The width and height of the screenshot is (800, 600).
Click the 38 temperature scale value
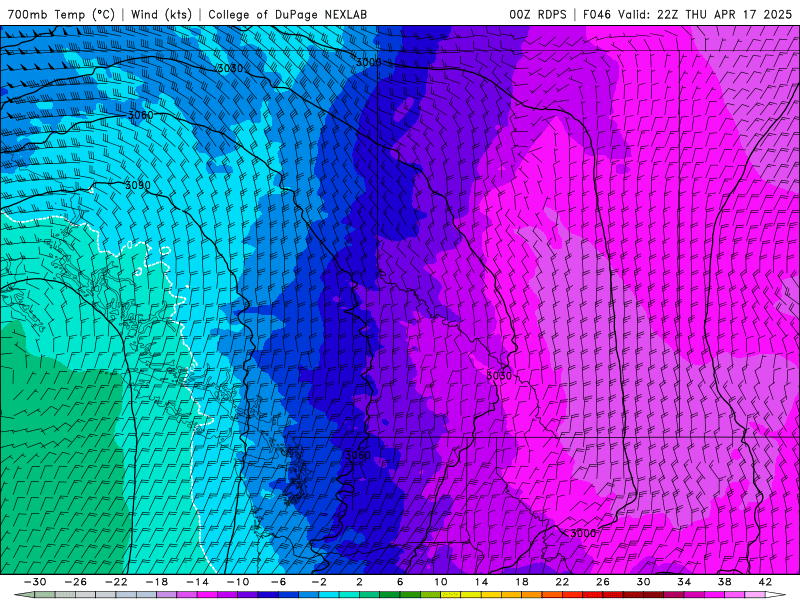[x=724, y=582]
